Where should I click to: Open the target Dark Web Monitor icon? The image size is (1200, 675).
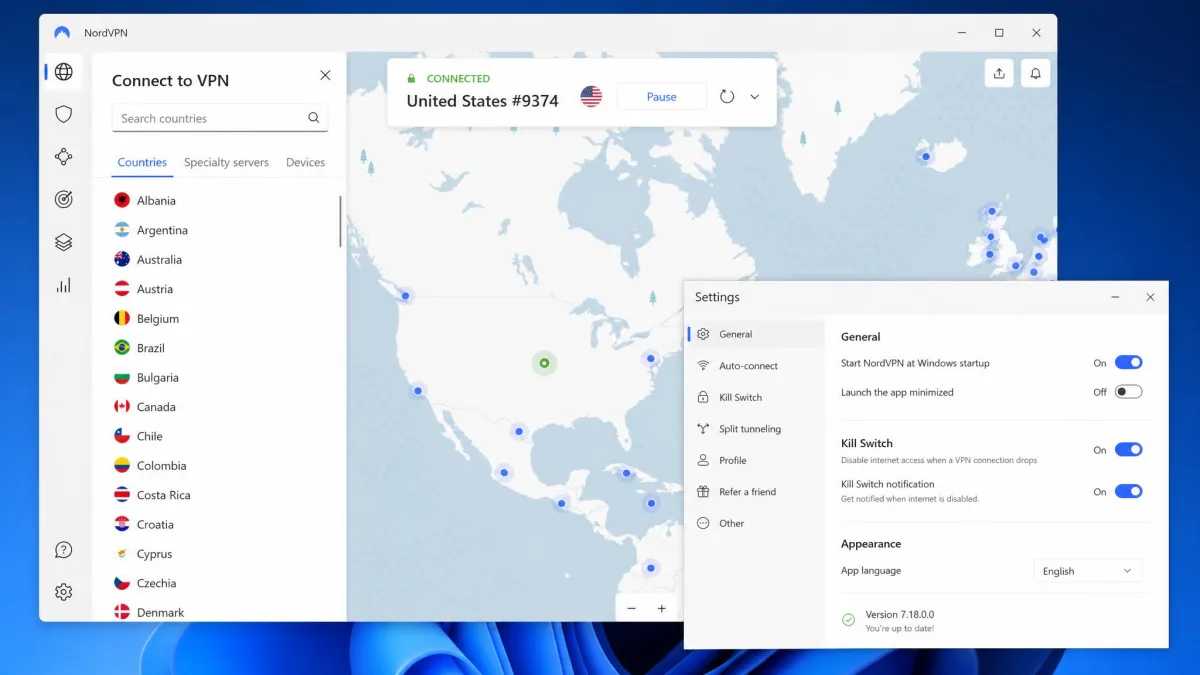pos(64,200)
